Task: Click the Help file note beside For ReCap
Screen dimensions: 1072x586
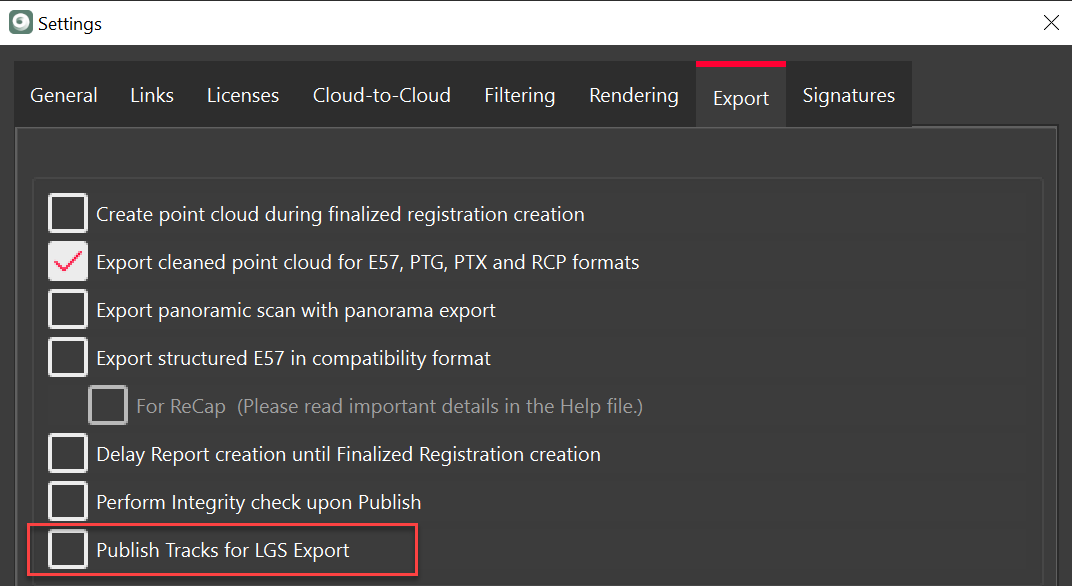Action: 440,407
